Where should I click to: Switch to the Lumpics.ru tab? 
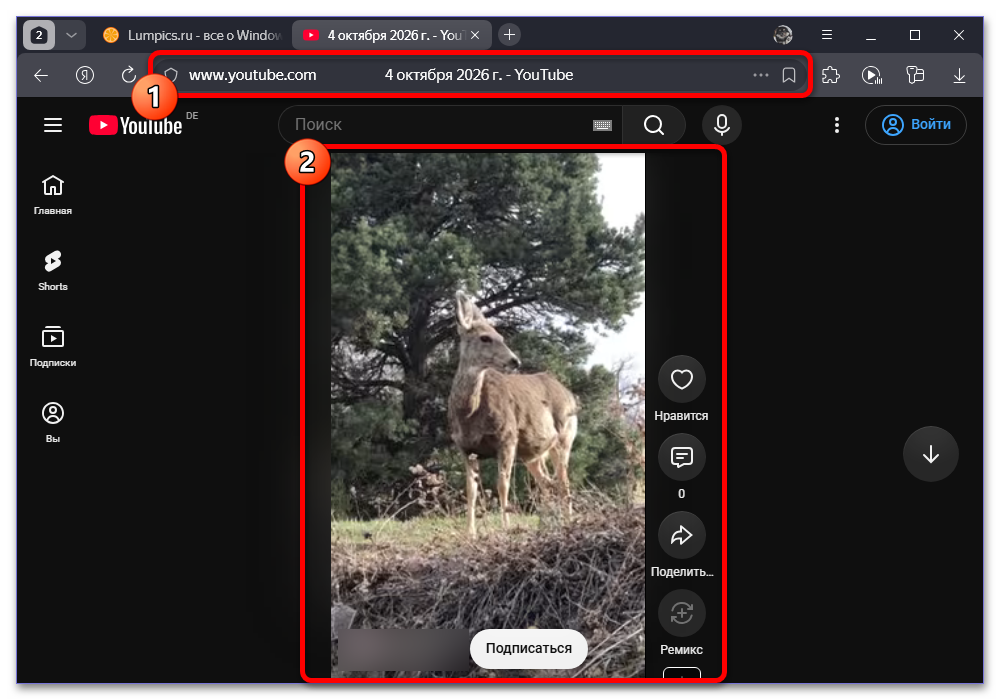click(193, 35)
